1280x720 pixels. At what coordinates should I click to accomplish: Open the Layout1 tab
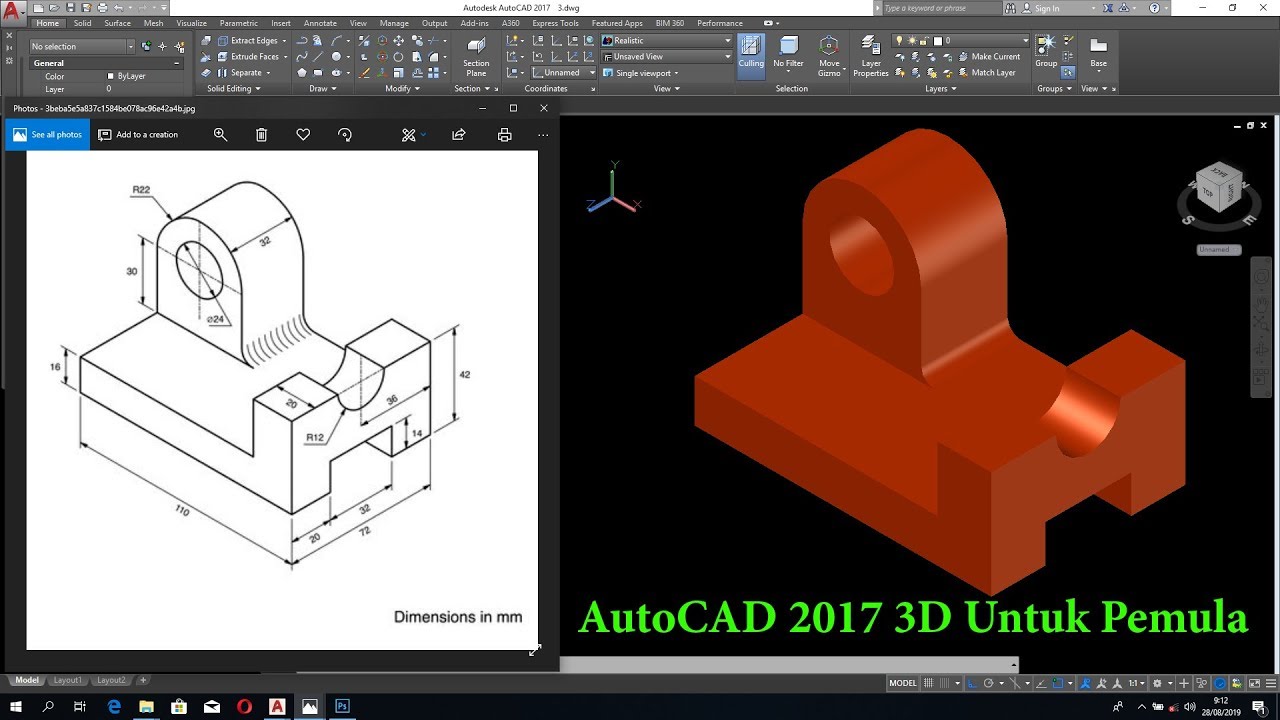68,680
